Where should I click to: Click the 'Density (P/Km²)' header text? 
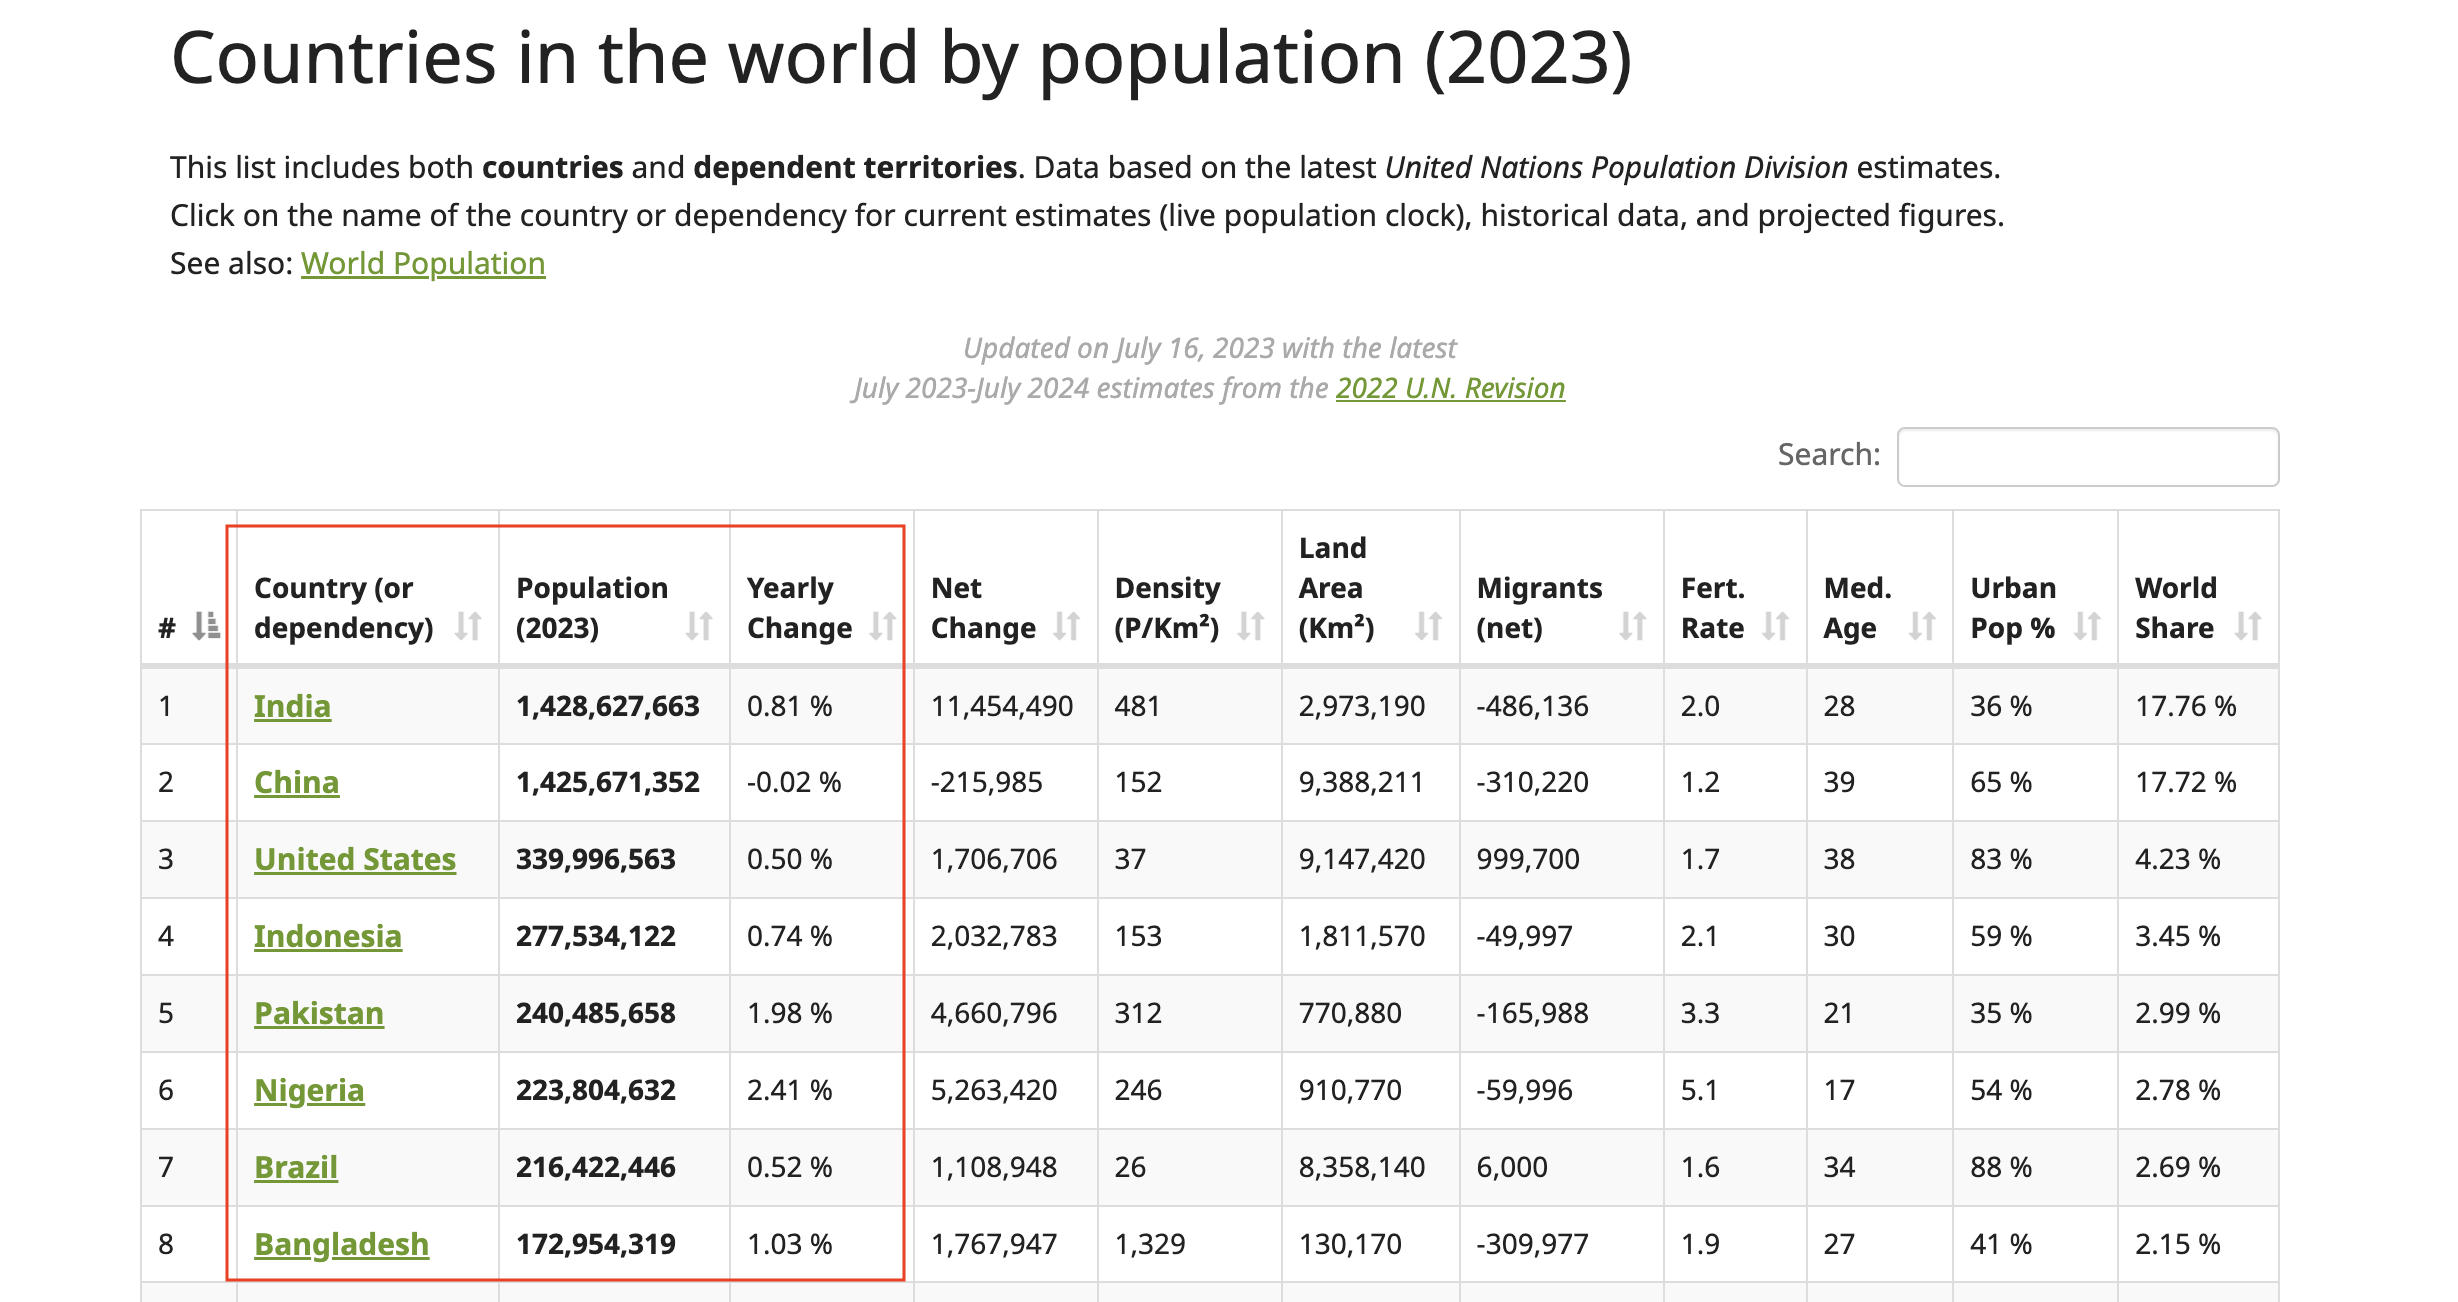click(1168, 607)
